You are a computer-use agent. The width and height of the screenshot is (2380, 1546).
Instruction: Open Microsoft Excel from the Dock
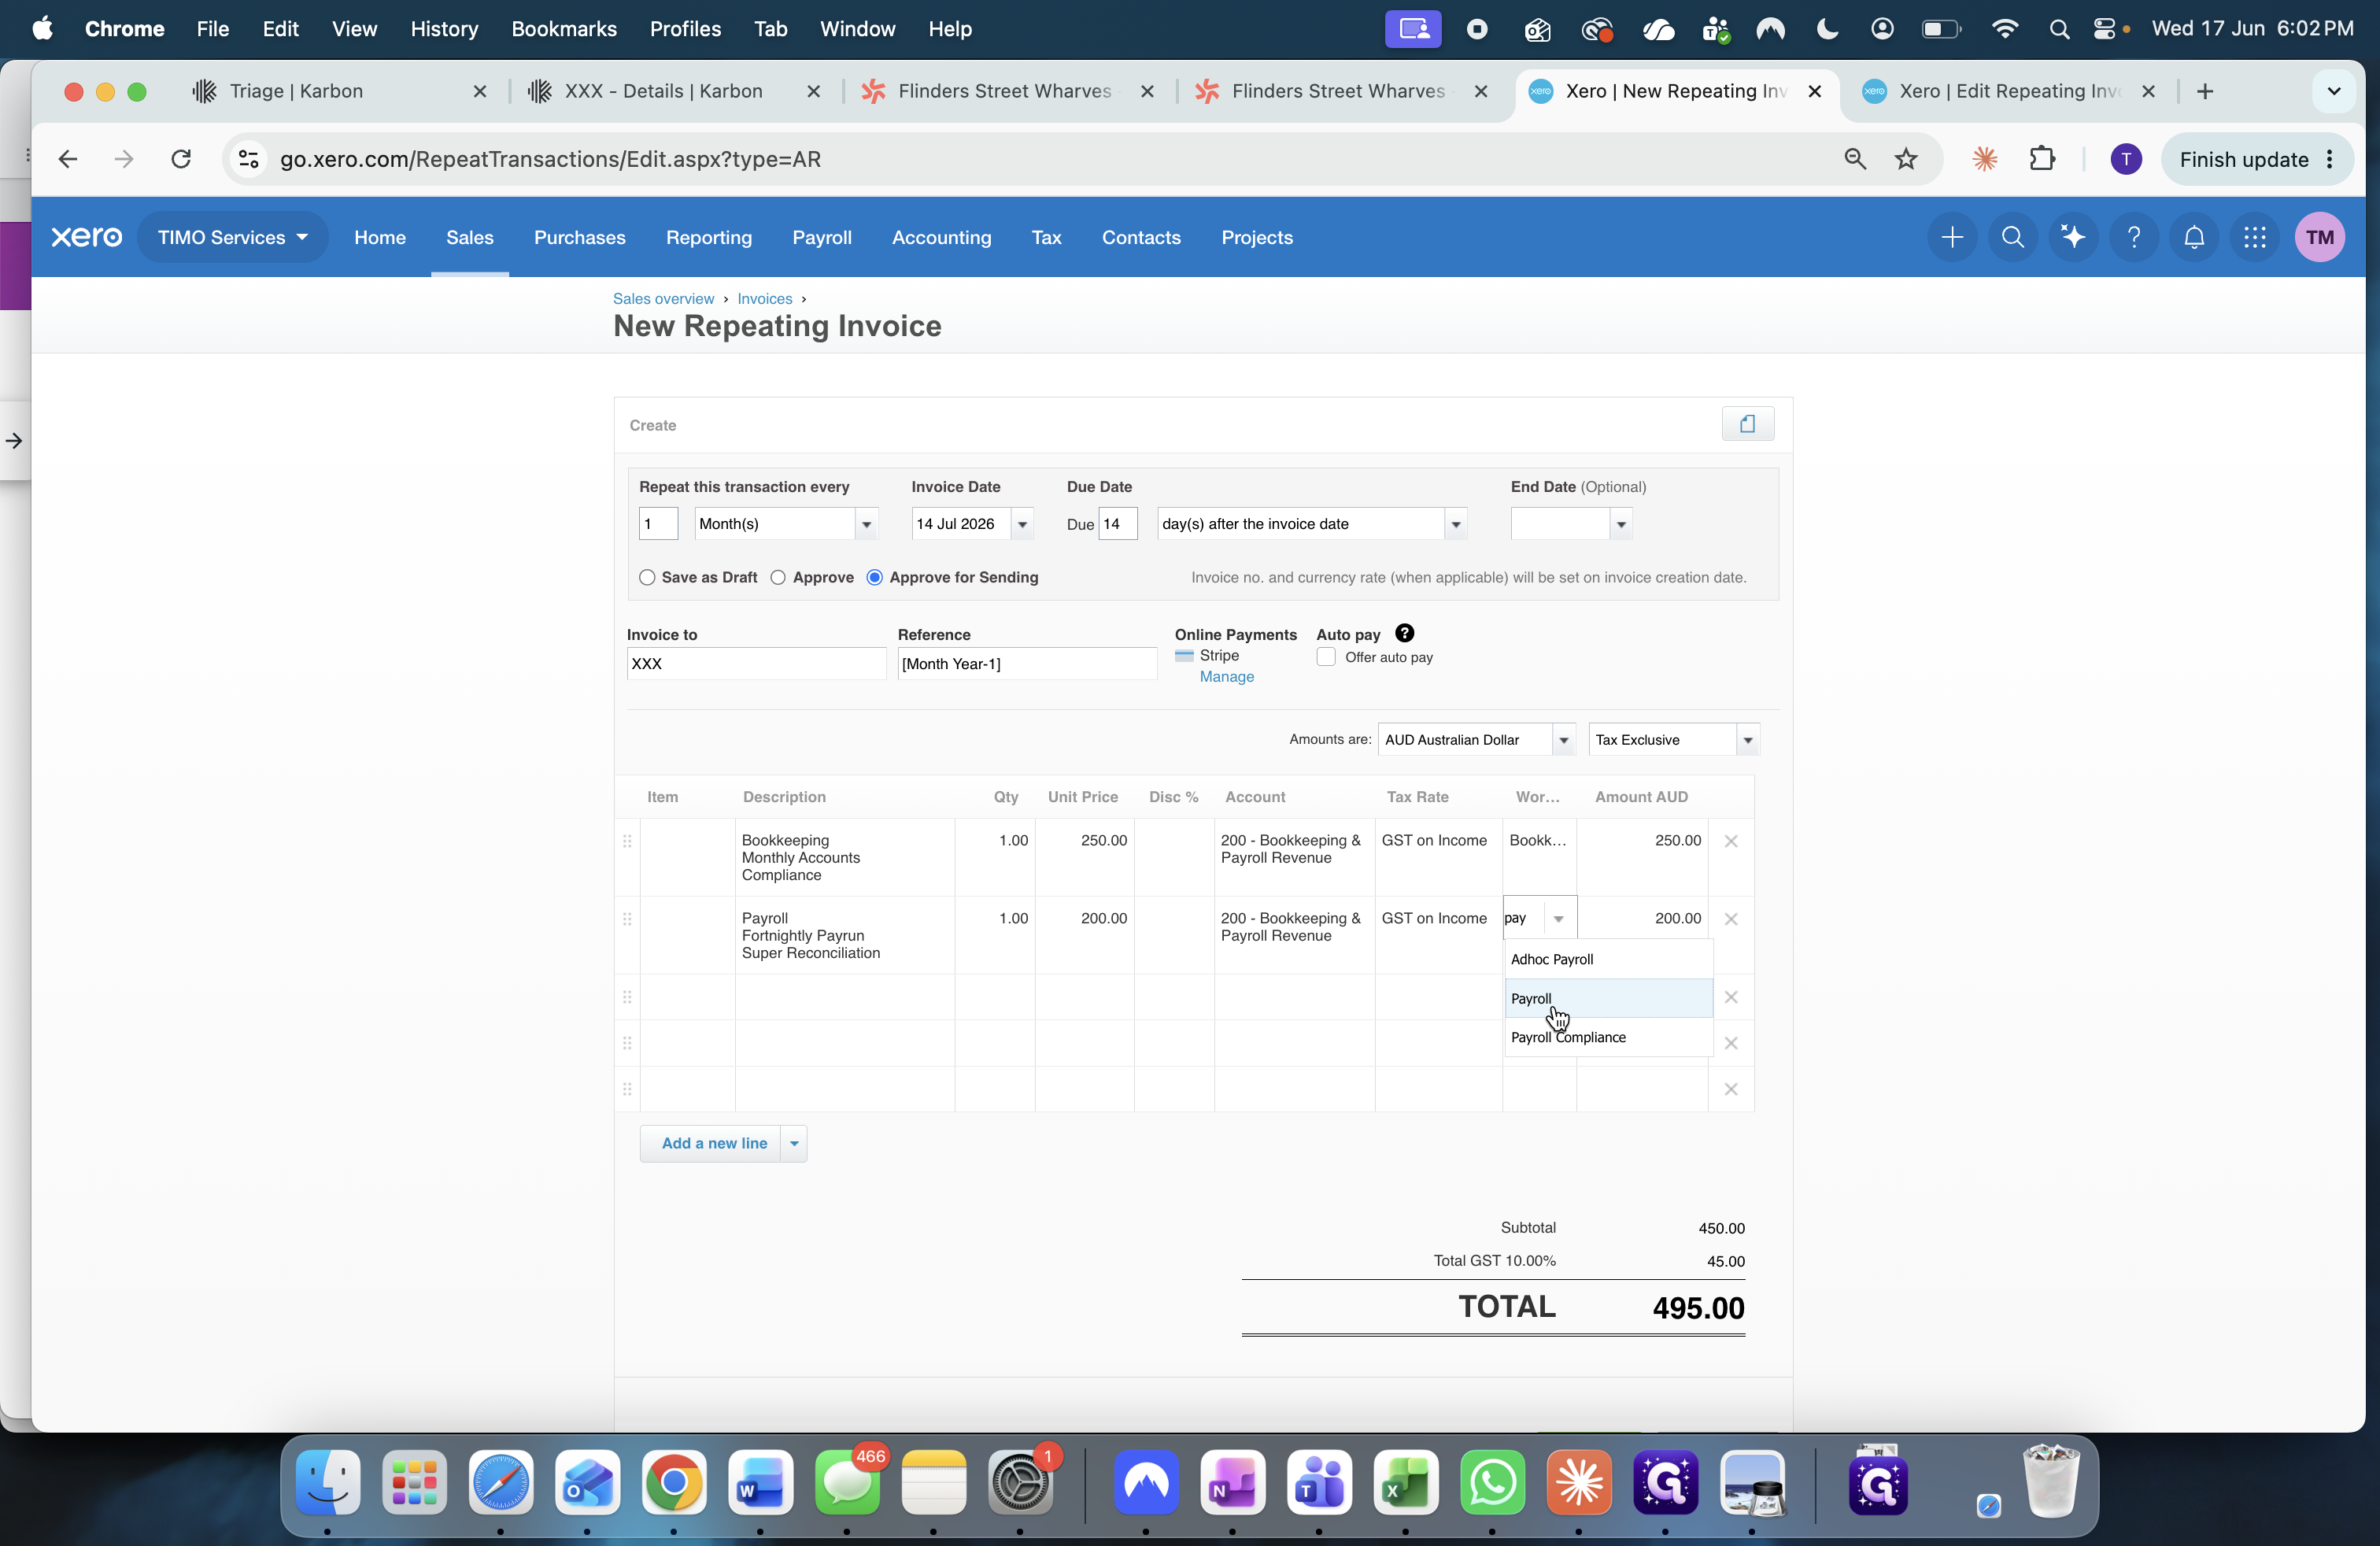coord(1406,1482)
